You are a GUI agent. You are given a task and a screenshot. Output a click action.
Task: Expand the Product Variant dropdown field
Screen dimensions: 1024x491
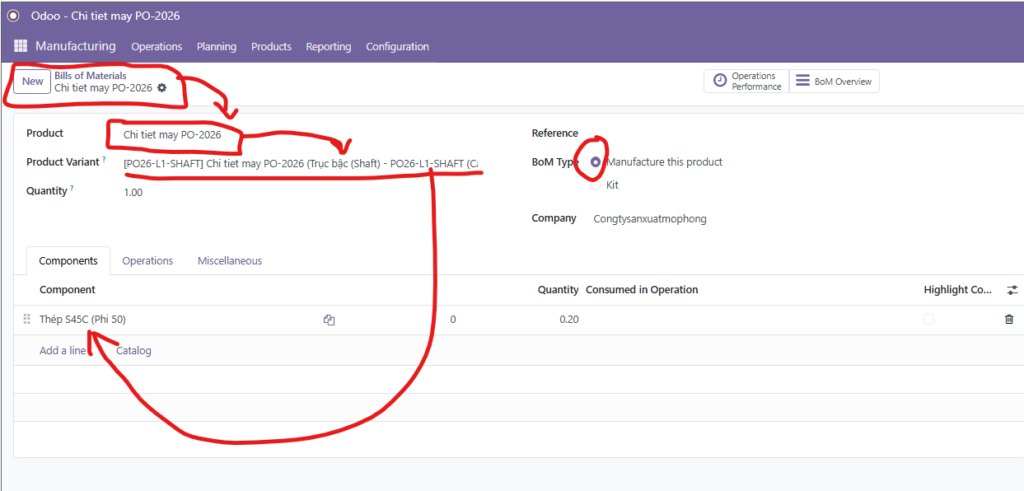(x=300, y=163)
